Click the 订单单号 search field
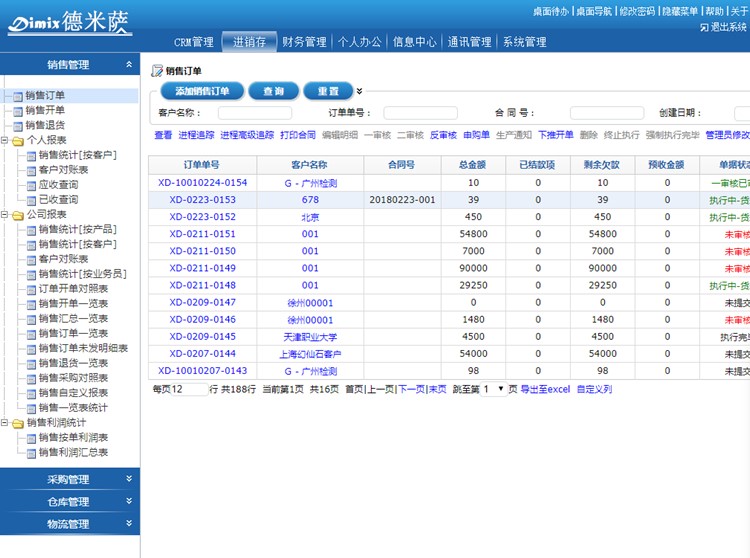The width and height of the screenshot is (750, 558). pyautogui.click(x=420, y=113)
